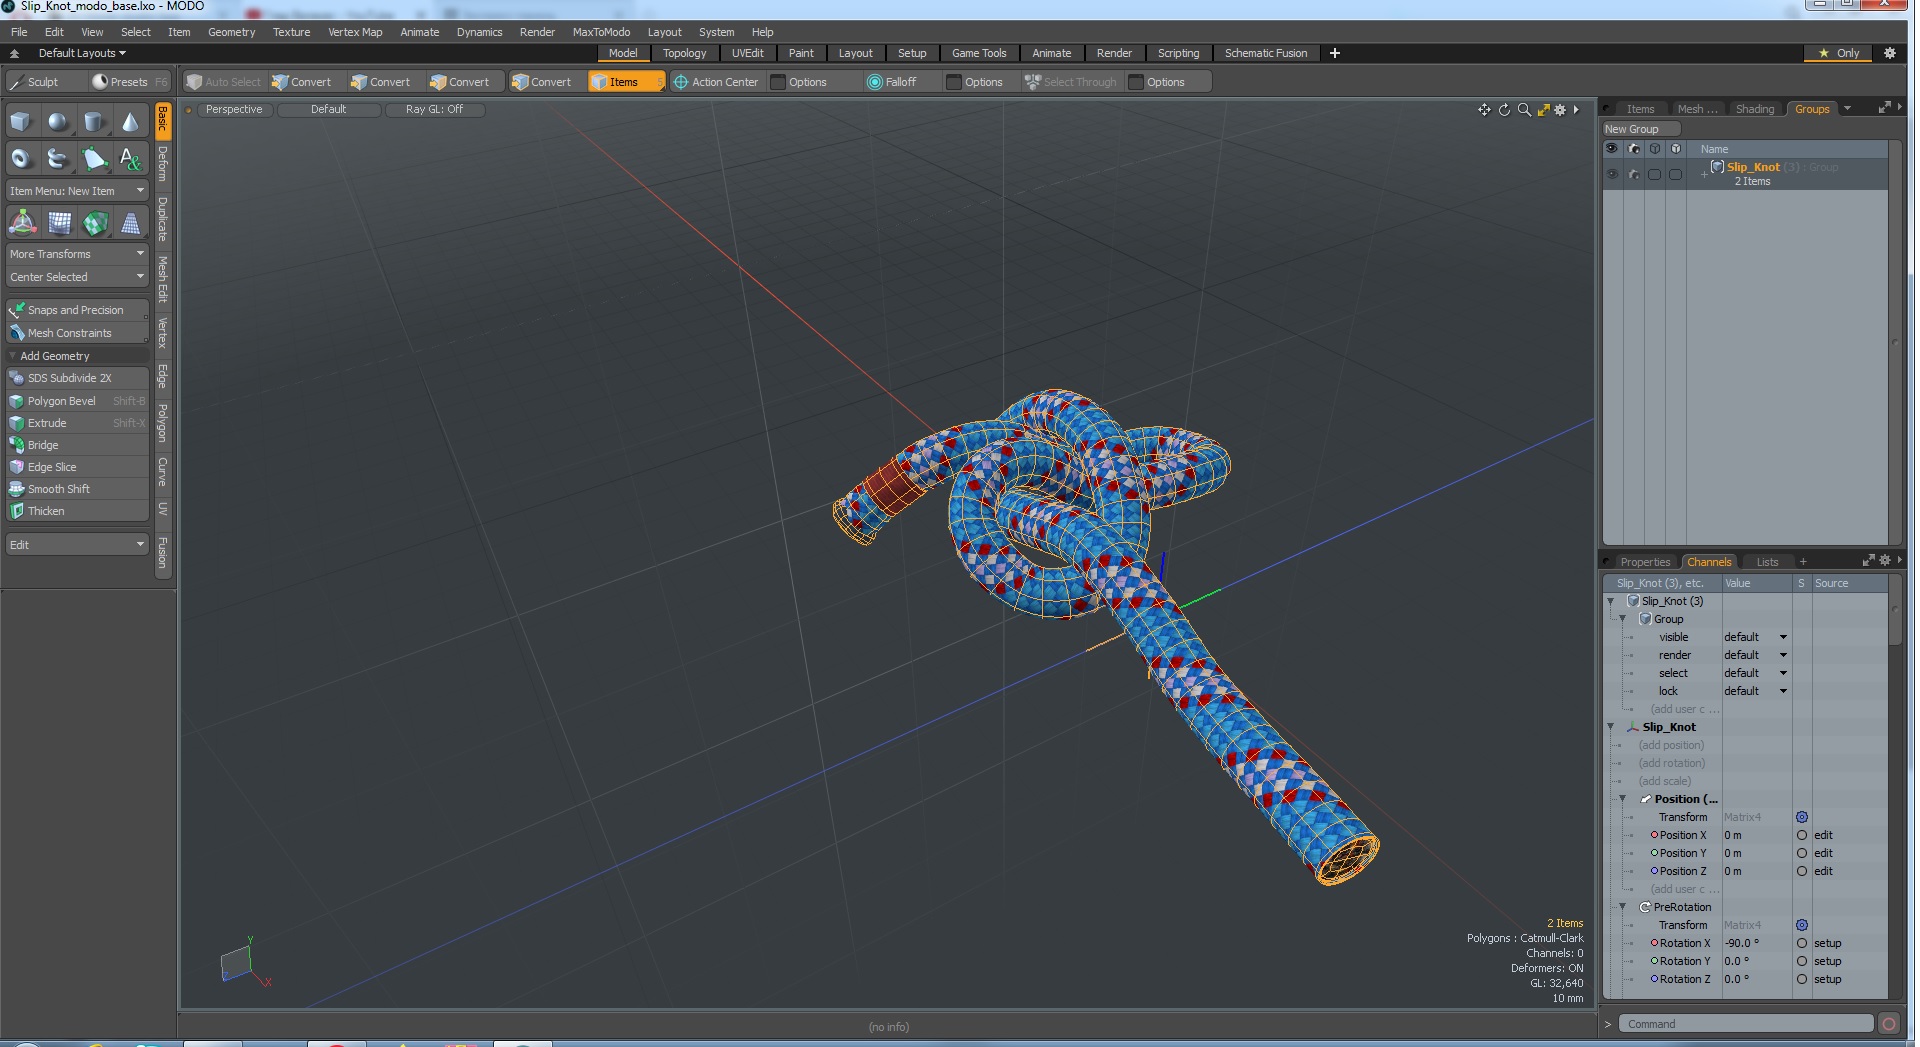Image resolution: width=1920 pixels, height=1047 pixels.
Task: Activate the checkered cube transform icon
Action: point(95,223)
